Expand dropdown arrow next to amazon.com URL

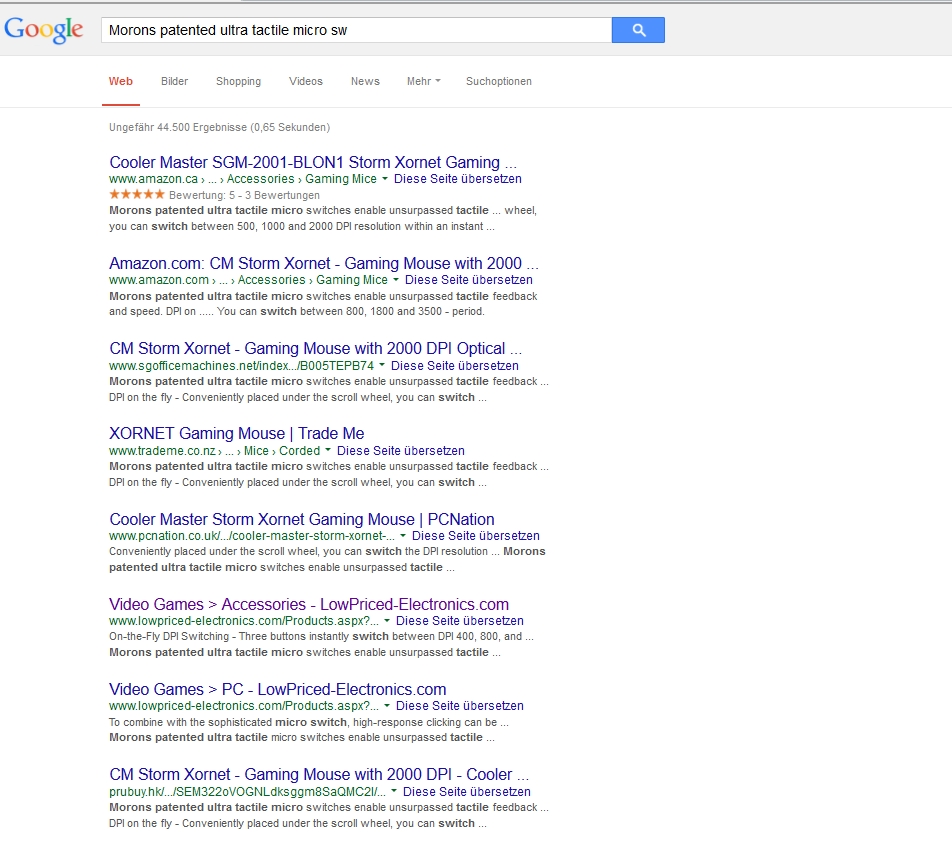[x=395, y=279]
